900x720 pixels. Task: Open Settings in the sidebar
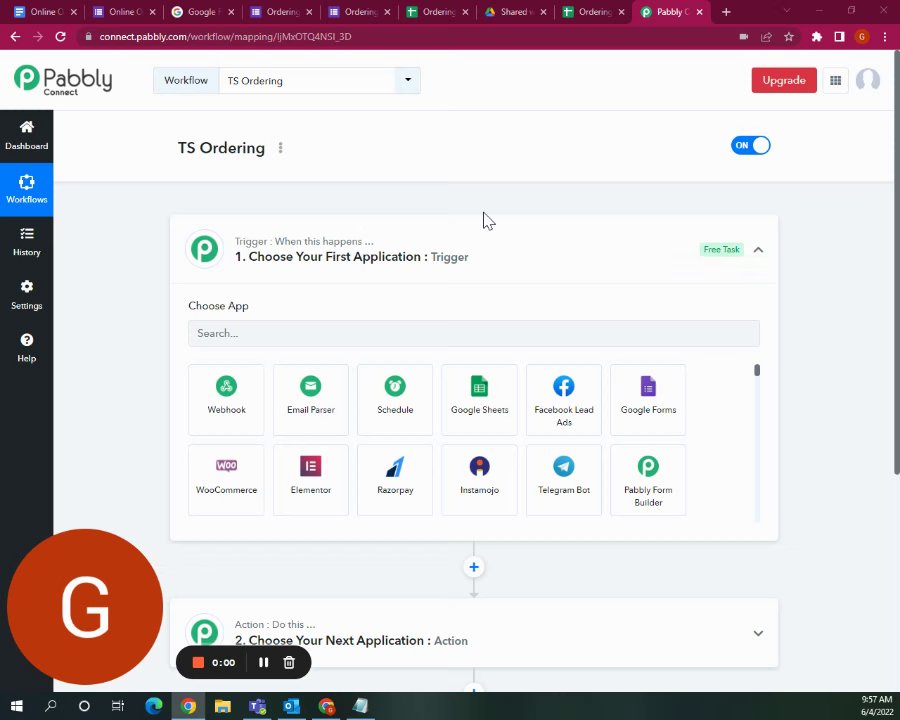tap(26, 295)
